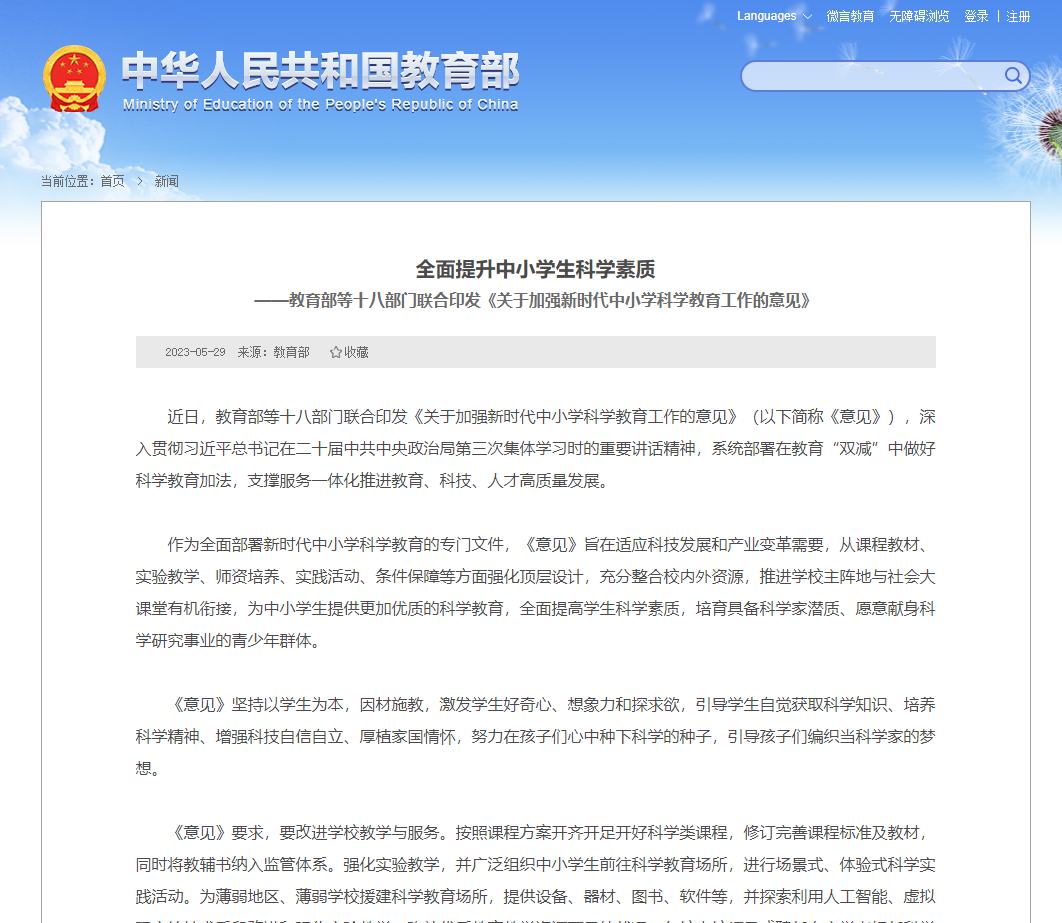This screenshot has height=923, width=1062.
Task: Click the article date 2023-05-29
Action: 195,352
